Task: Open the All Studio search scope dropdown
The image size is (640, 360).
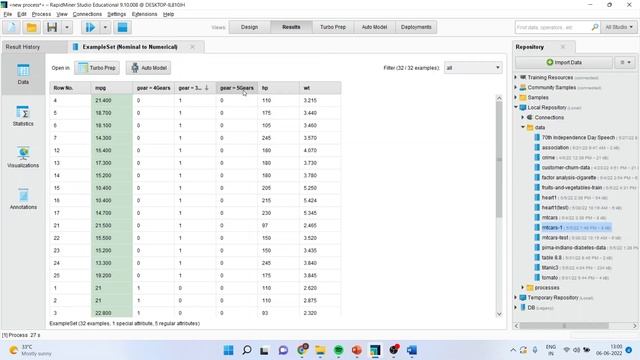Action: point(619,27)
